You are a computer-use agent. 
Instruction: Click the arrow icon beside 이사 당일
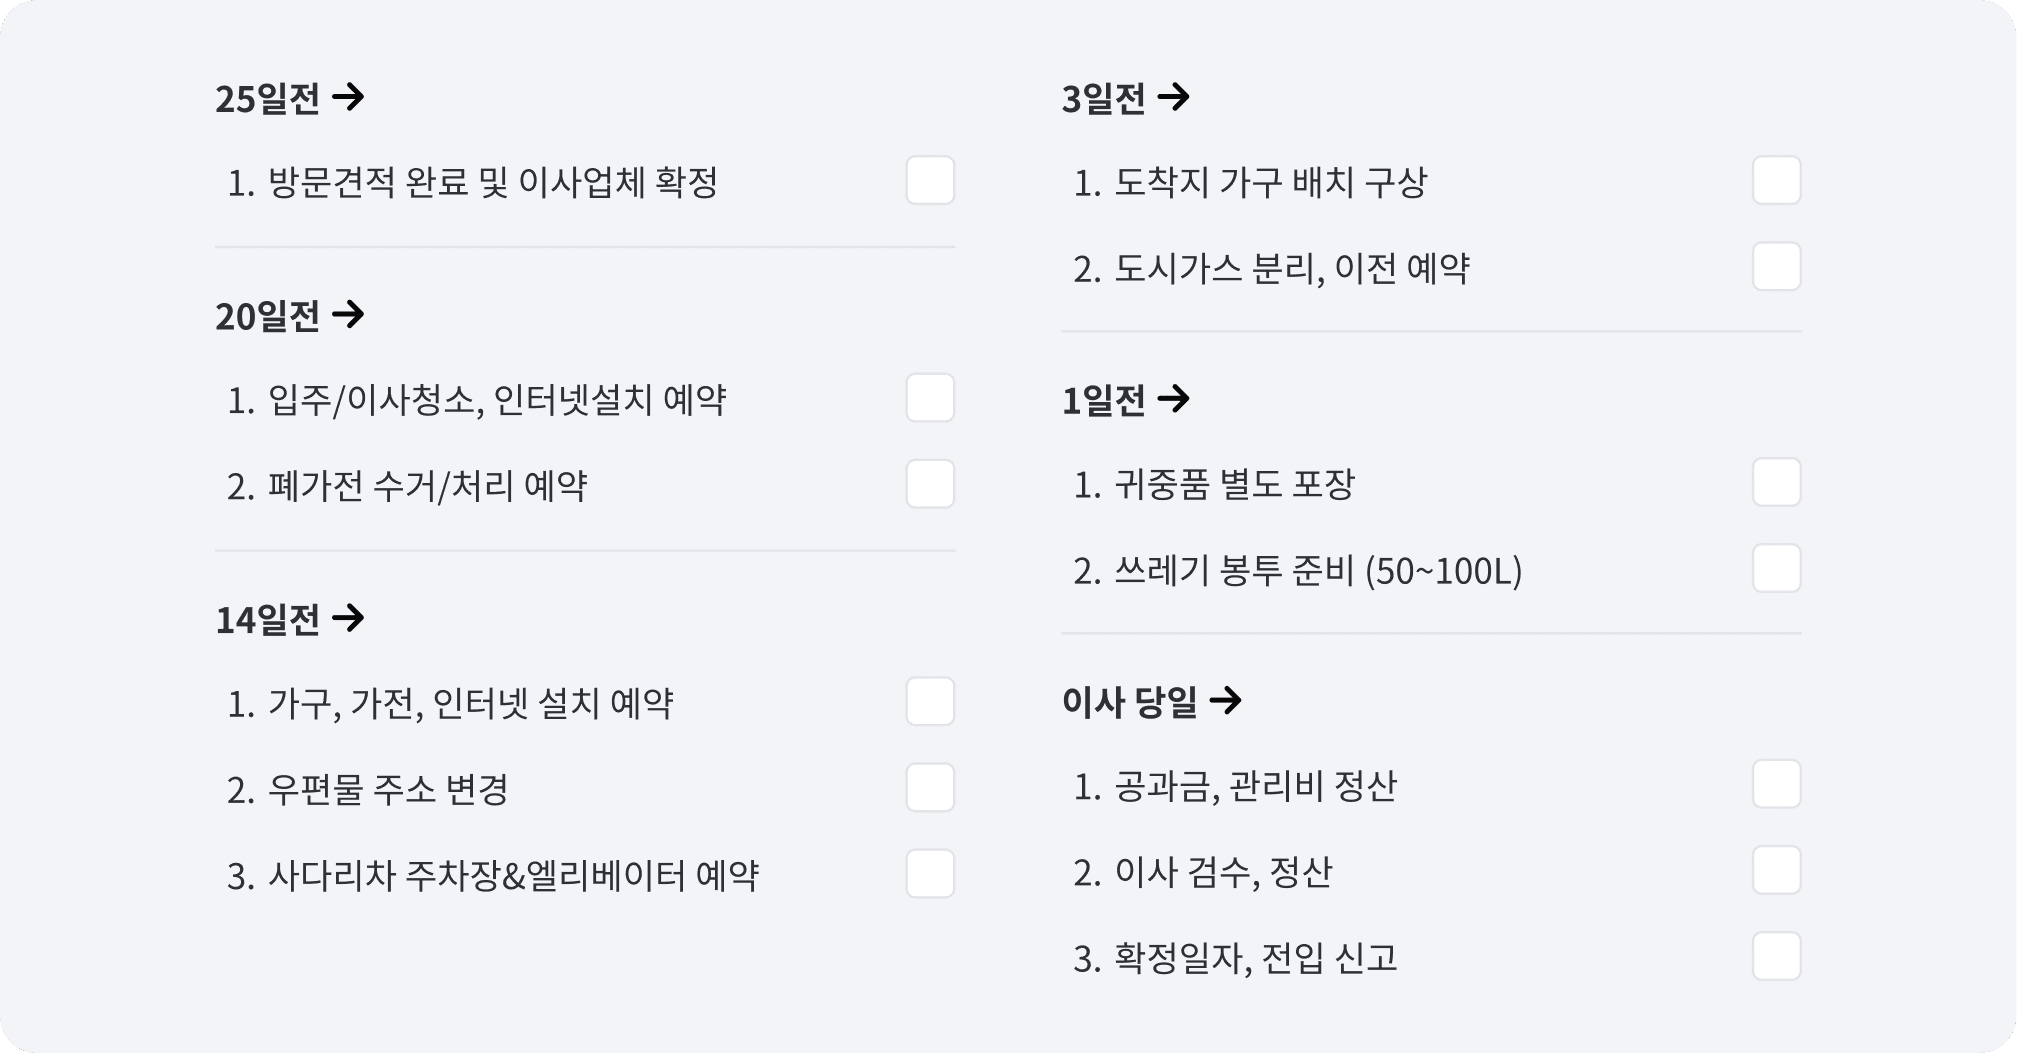(1225, 700)
